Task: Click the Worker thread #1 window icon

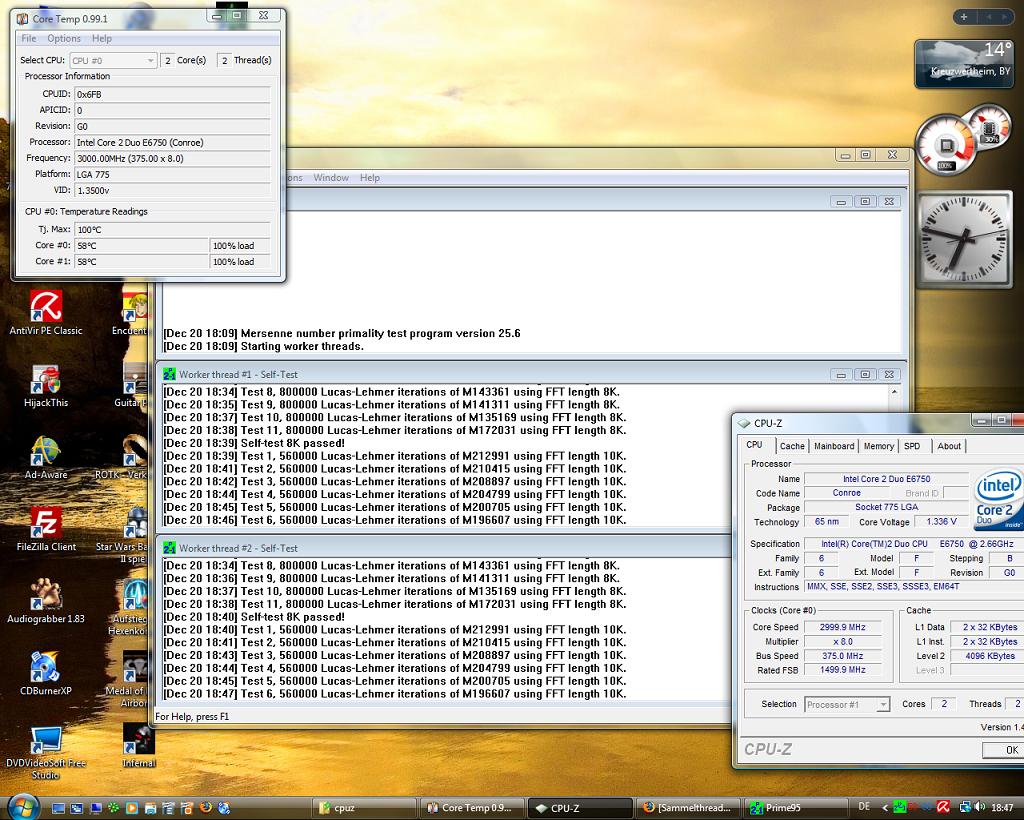Action: [169, 374]
